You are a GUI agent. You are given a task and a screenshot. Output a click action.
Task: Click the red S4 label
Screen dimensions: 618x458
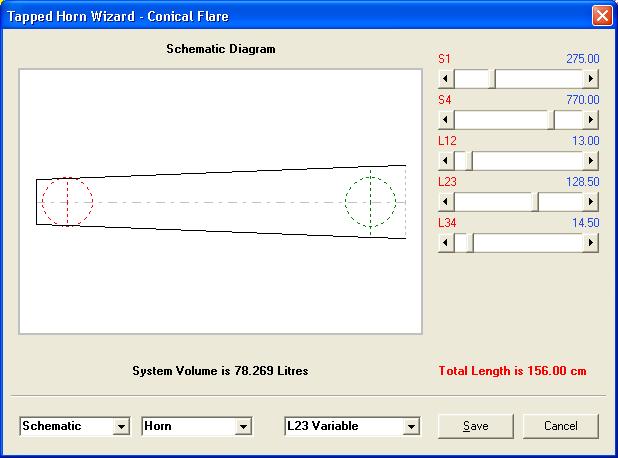(x=445, y=100)
